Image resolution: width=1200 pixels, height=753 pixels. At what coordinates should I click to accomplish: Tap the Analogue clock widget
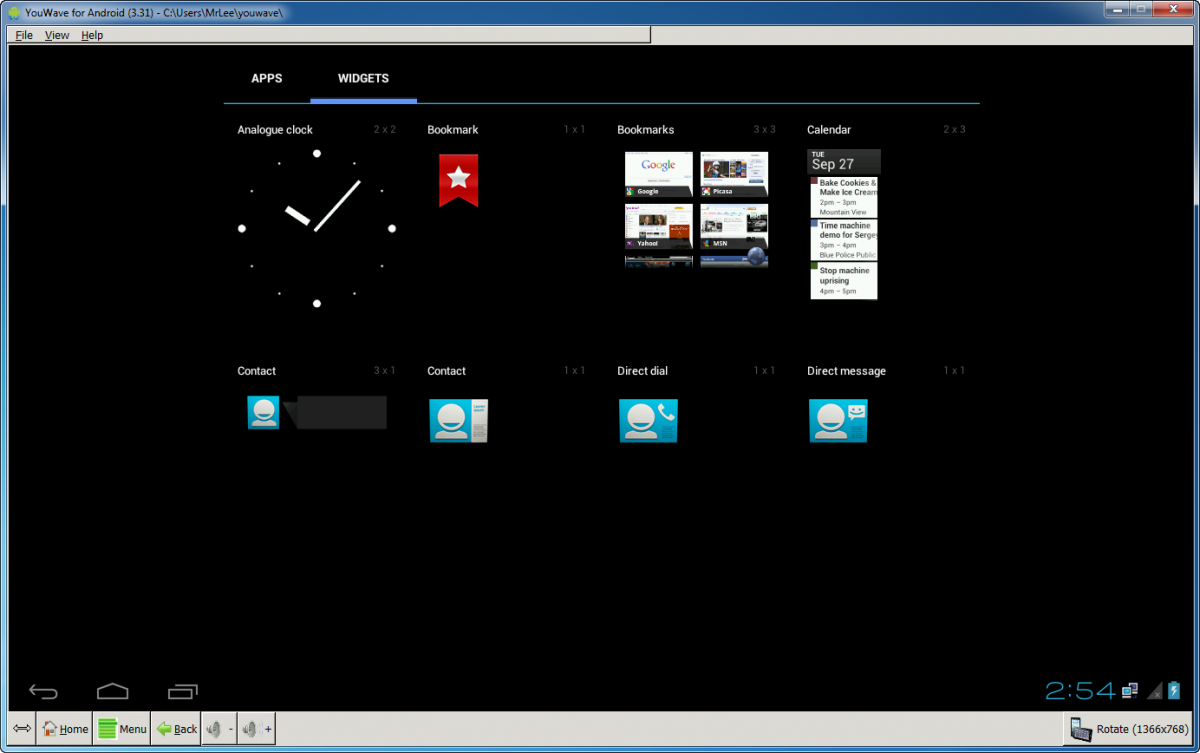(316, 228)
